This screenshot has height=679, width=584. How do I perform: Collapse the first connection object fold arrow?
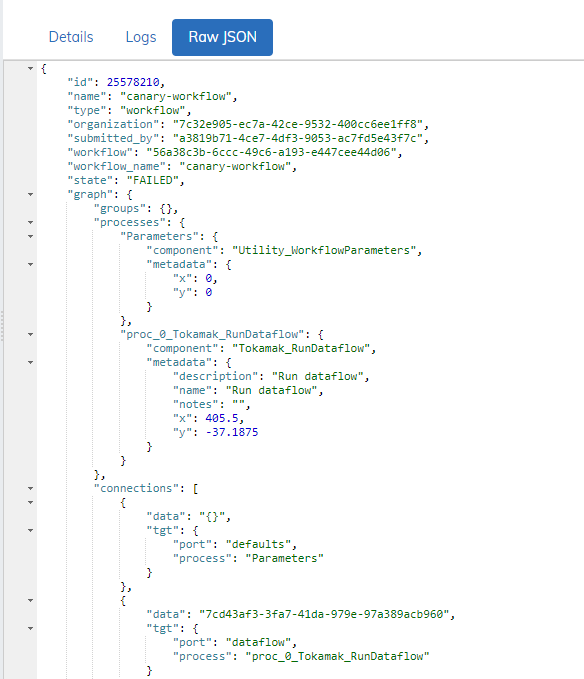coord(30,502)
